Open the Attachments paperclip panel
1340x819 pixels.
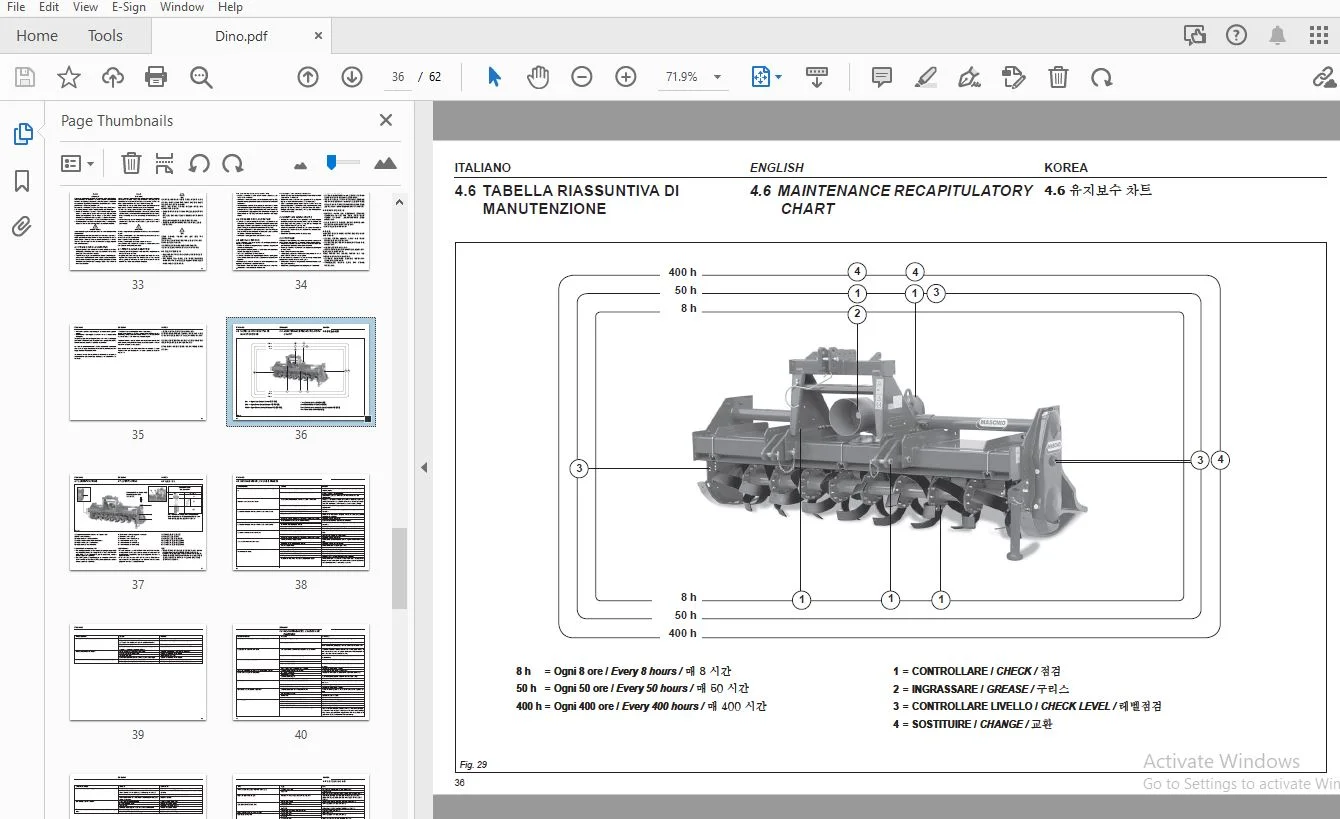click(x=22, y=227)
